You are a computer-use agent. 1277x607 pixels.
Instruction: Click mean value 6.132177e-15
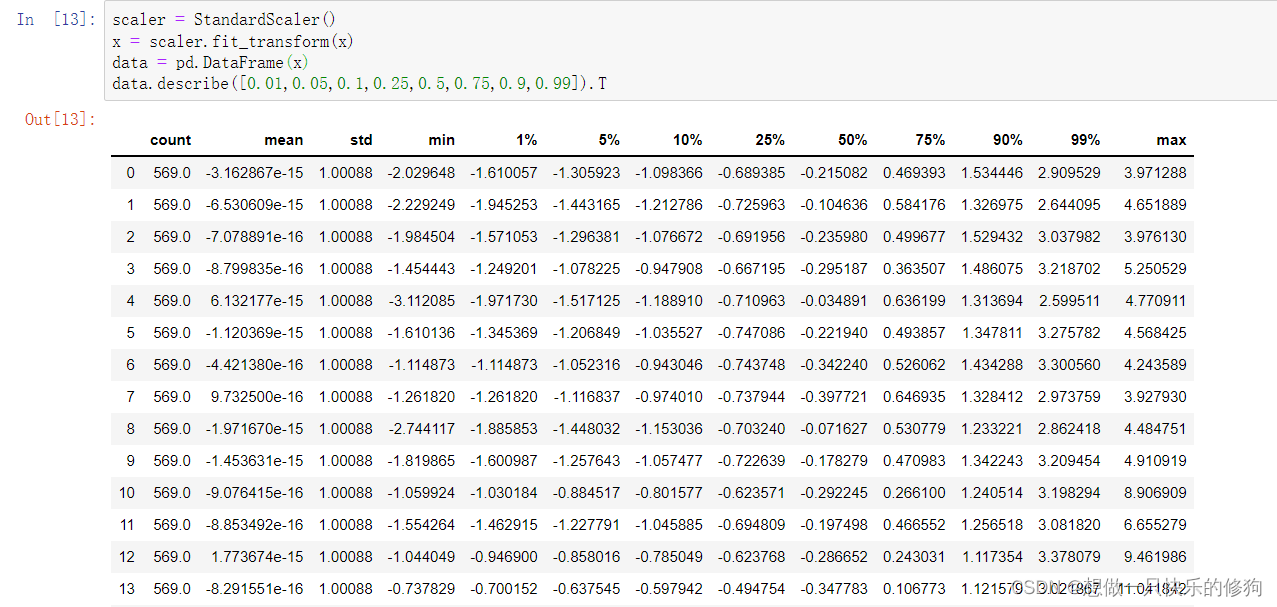(x=256, y=300)
